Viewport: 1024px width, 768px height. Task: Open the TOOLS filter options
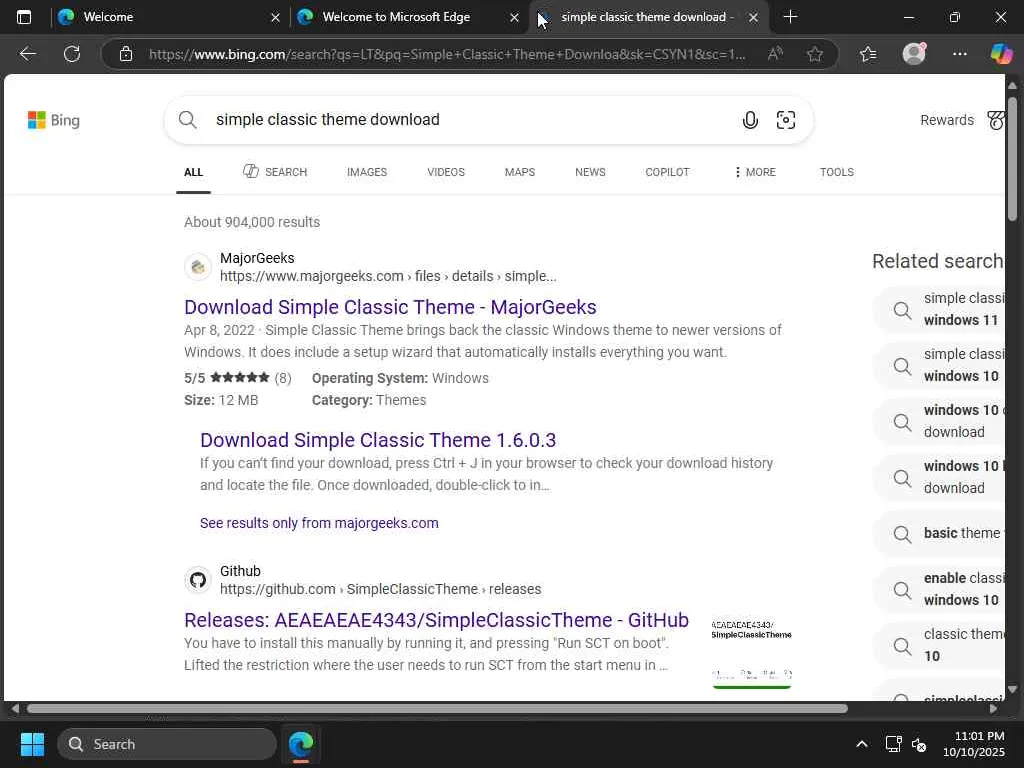click(837, 172)
